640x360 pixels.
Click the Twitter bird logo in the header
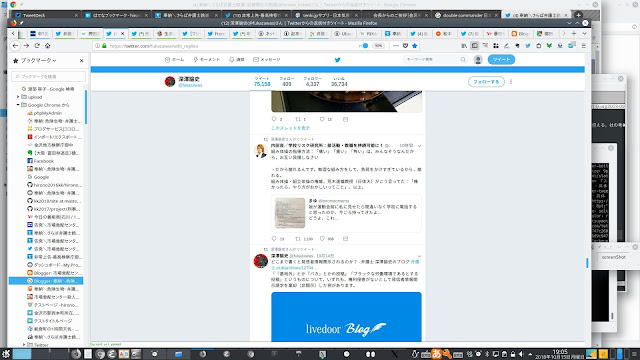pos(337,60)
